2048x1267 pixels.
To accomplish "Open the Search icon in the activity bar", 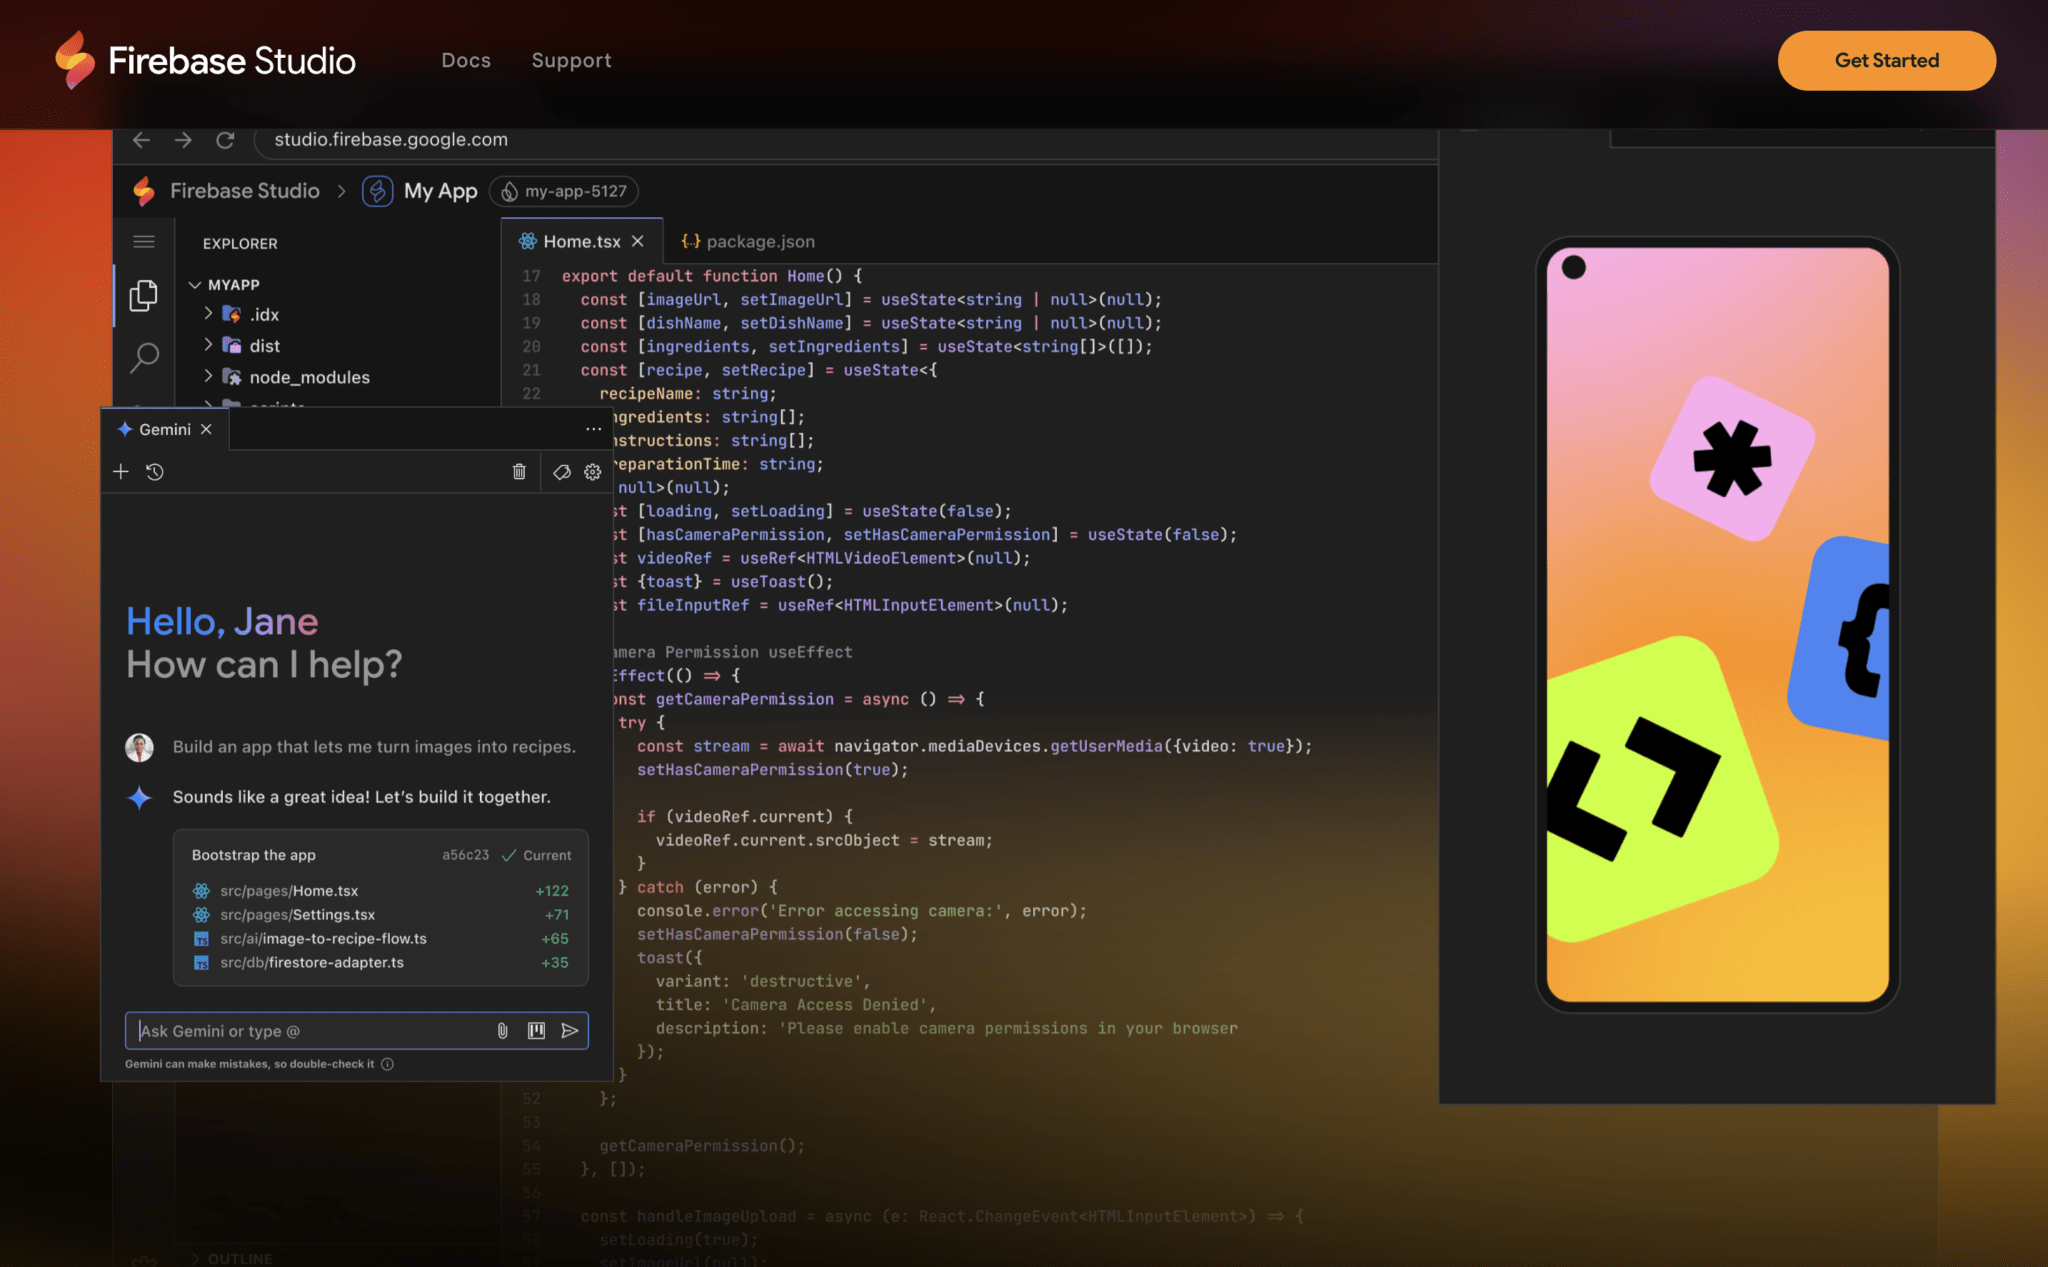I will (144, 357).
